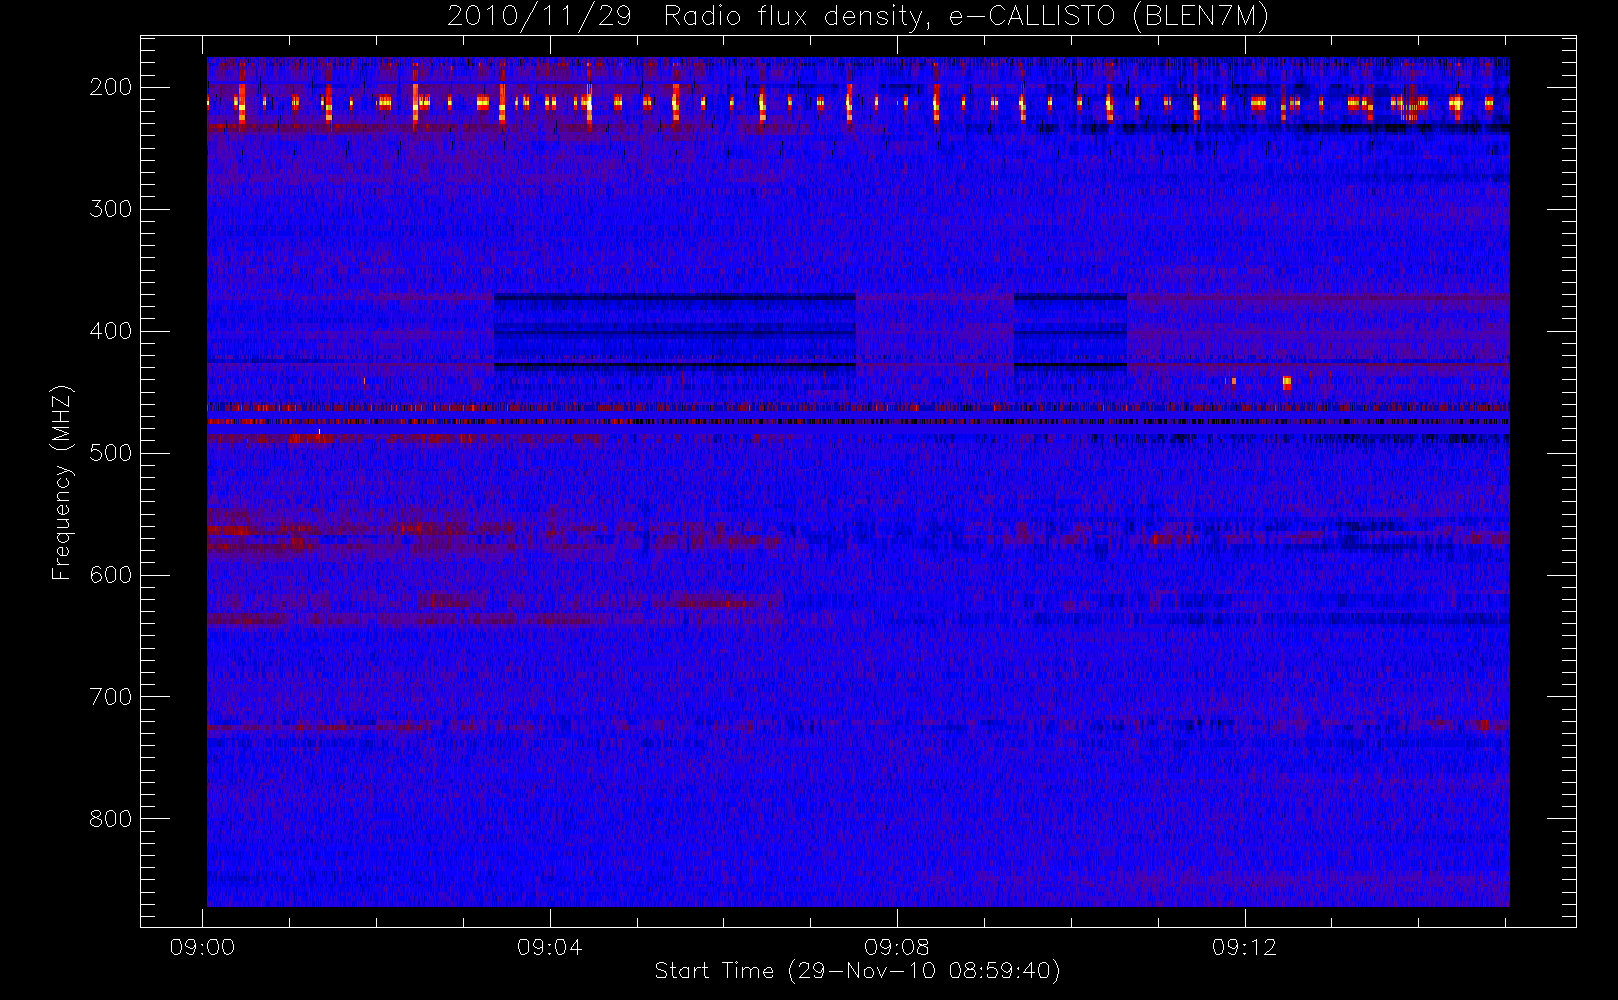Click the 09:12 time tick label
1618x1000 pixels.
click(1245, 947)
